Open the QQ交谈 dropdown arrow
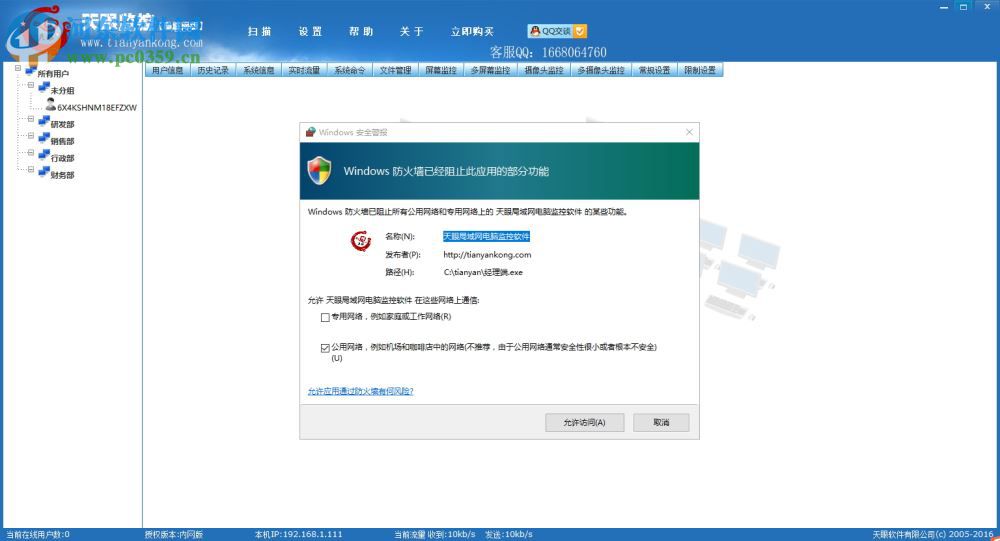 coord(580,31)
